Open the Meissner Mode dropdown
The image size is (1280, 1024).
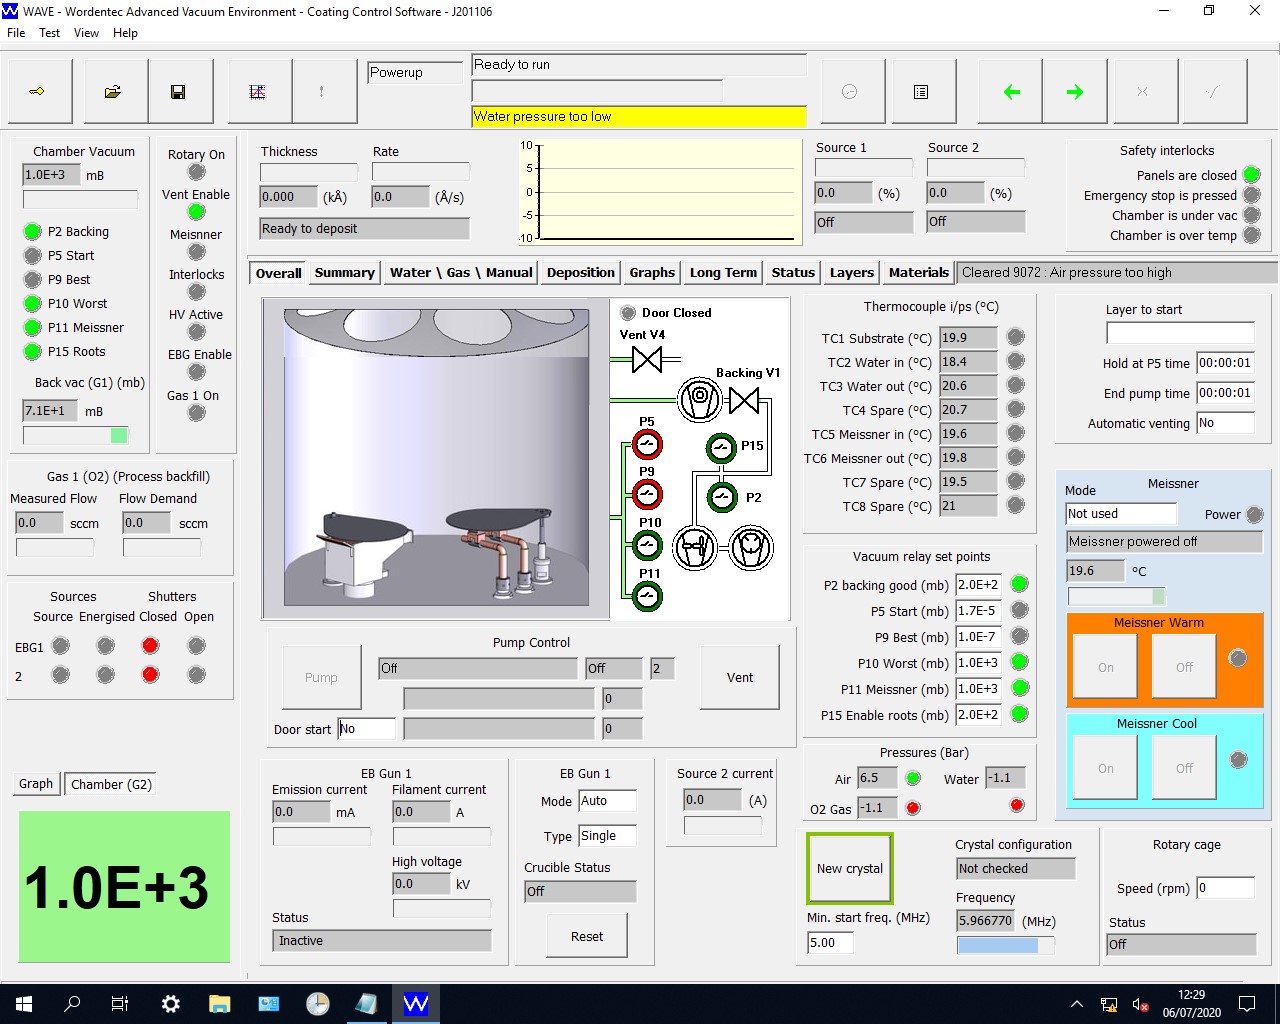pyautogui.click(x=1120, y=514)
